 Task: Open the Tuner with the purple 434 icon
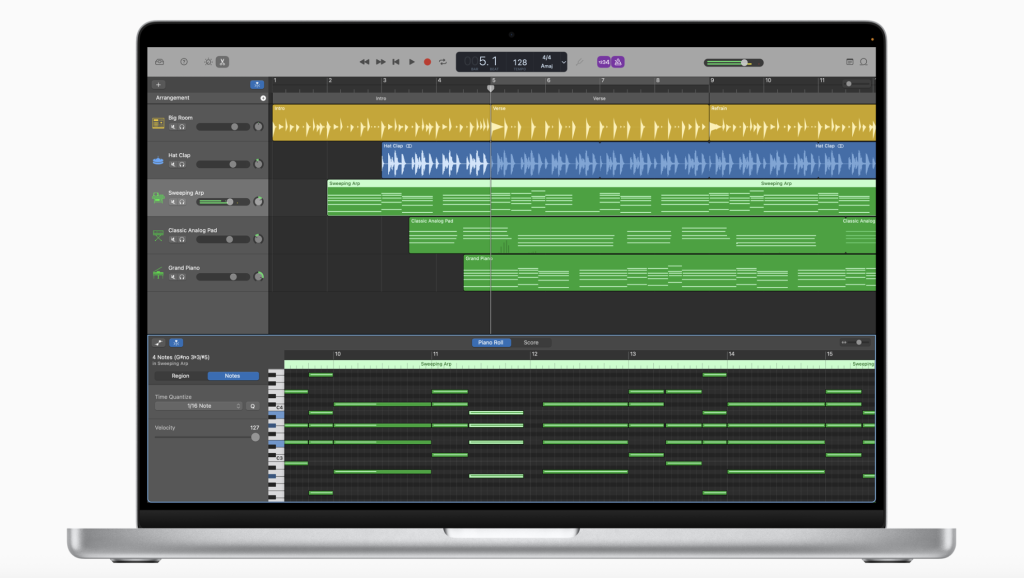pyautogui.click(x=603, y=61)
